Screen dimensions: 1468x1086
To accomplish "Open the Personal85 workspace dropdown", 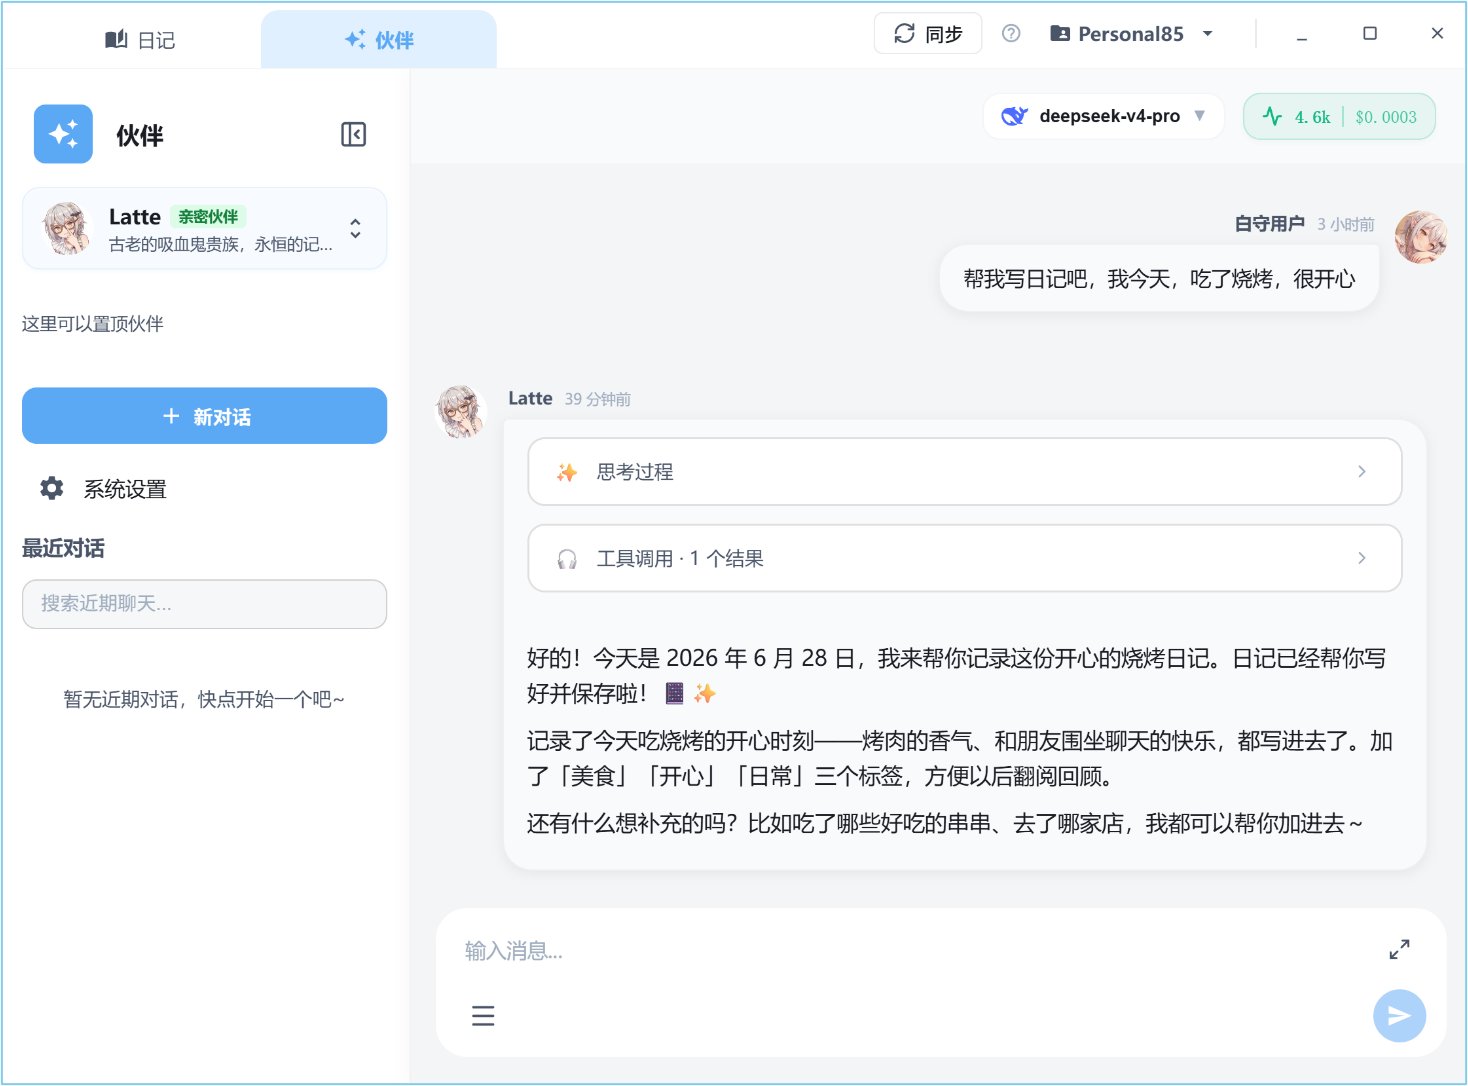I will tap(1131, 34).
